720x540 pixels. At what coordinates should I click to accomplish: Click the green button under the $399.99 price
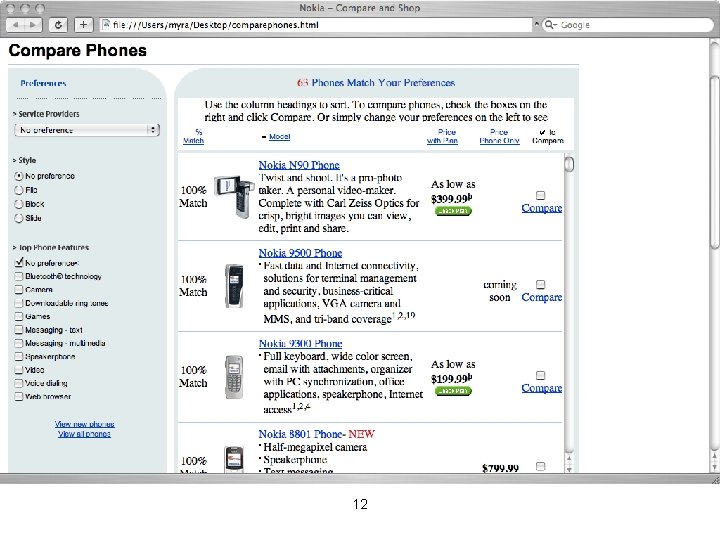[x=453, y=211]
